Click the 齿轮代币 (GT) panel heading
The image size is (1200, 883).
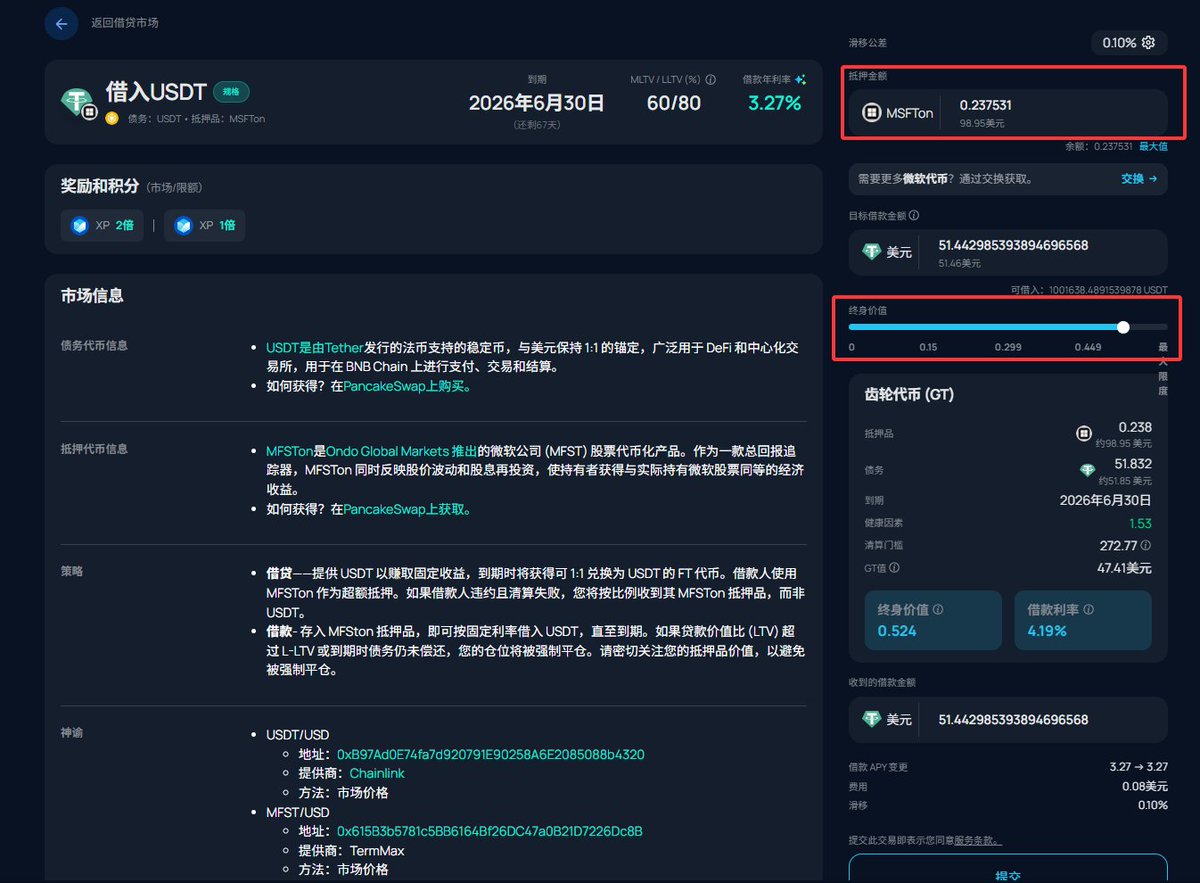tap(909, 394)
